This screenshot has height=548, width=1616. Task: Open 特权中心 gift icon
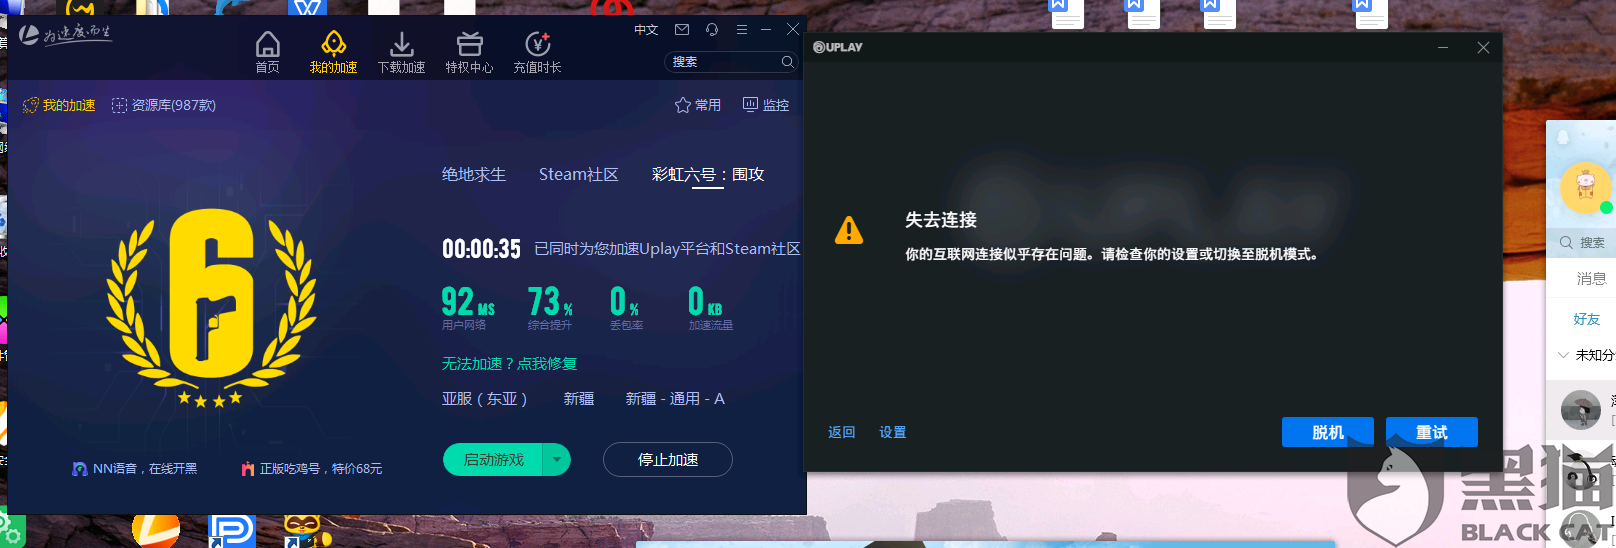(469, 44)
